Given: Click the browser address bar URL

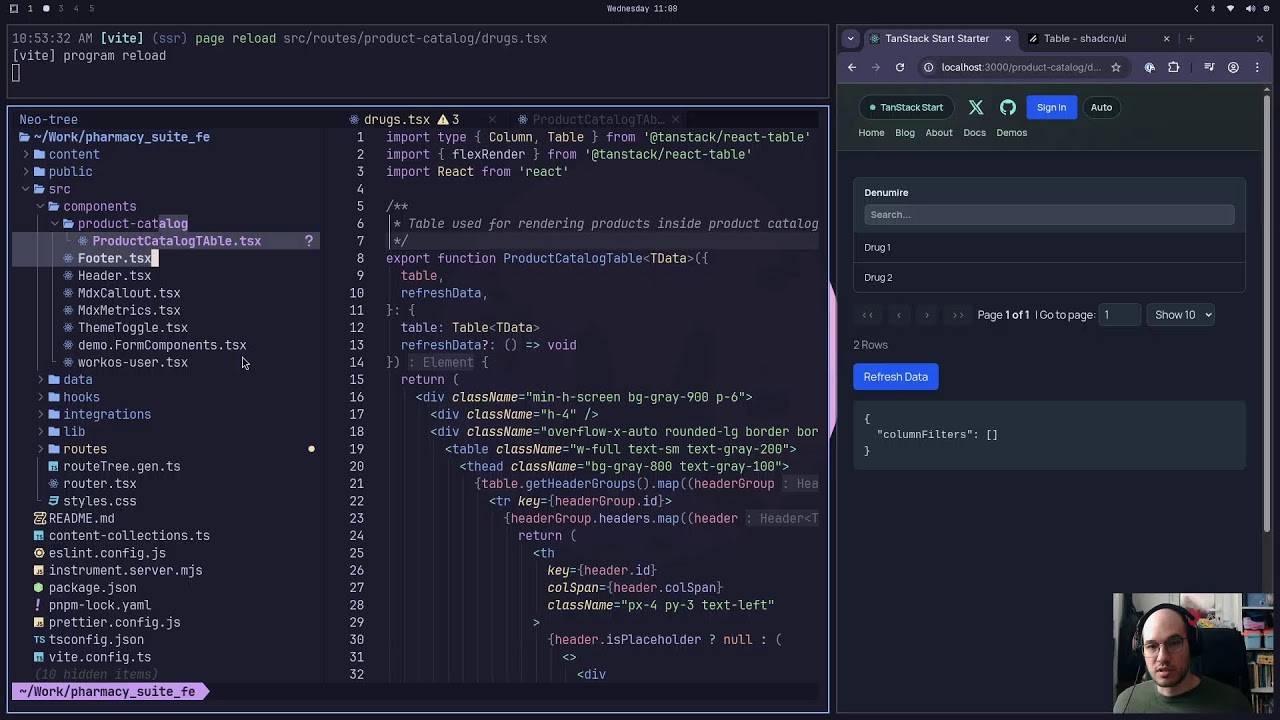Looking at the screenshot, I should click(1020, 67).
